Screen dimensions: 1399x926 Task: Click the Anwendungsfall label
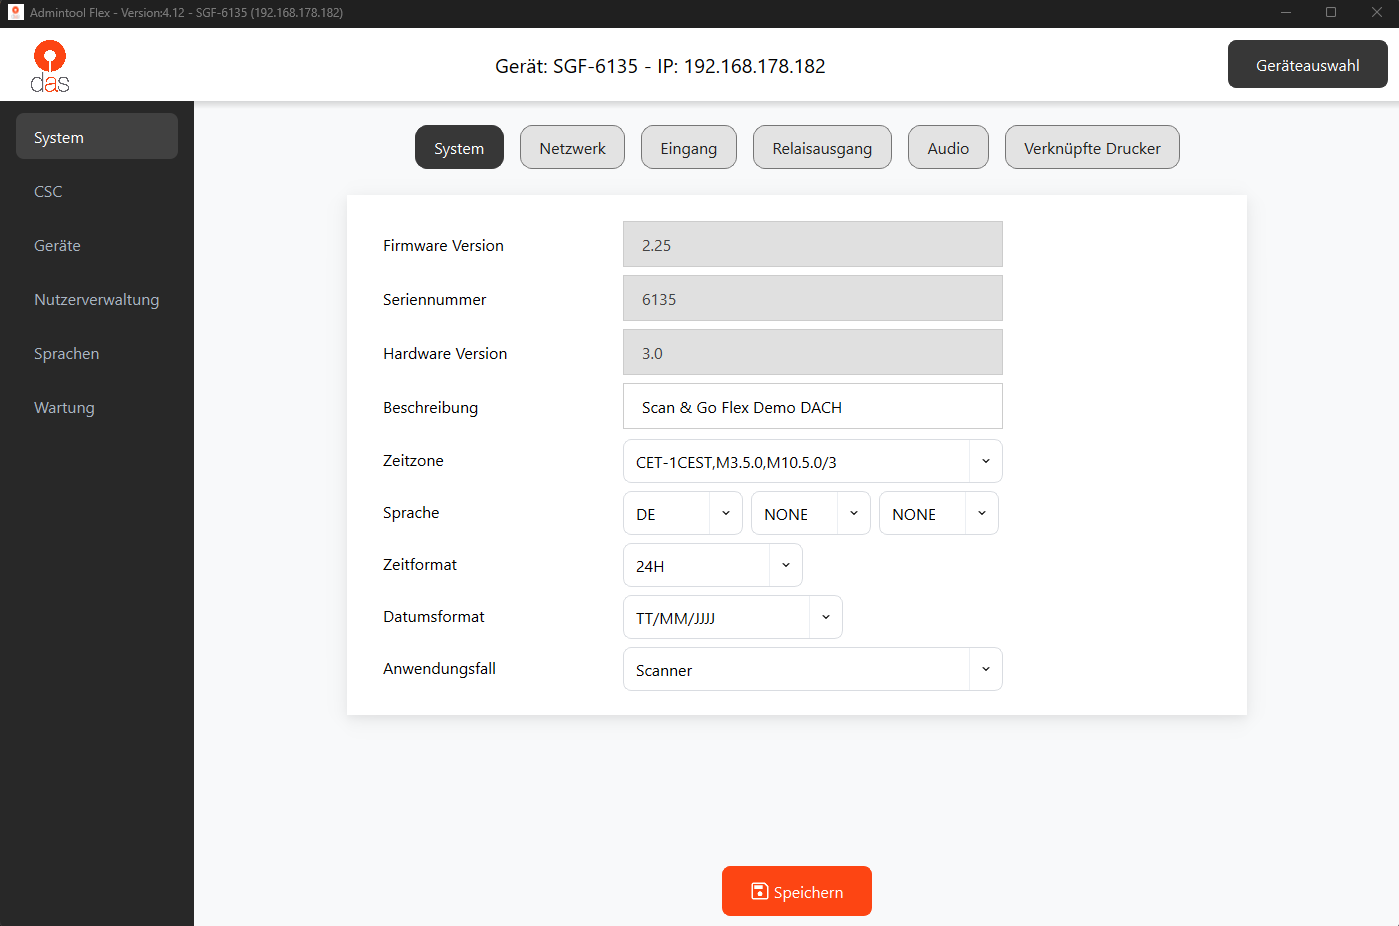[x=439, y=668]
